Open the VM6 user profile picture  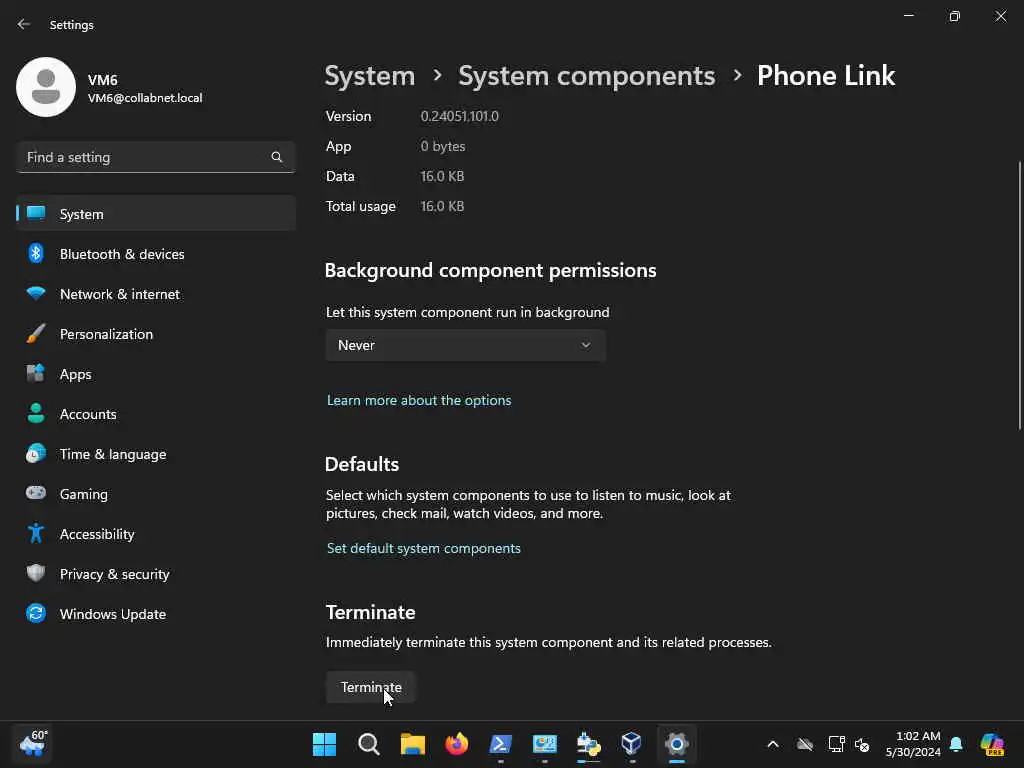click(46, 87)
